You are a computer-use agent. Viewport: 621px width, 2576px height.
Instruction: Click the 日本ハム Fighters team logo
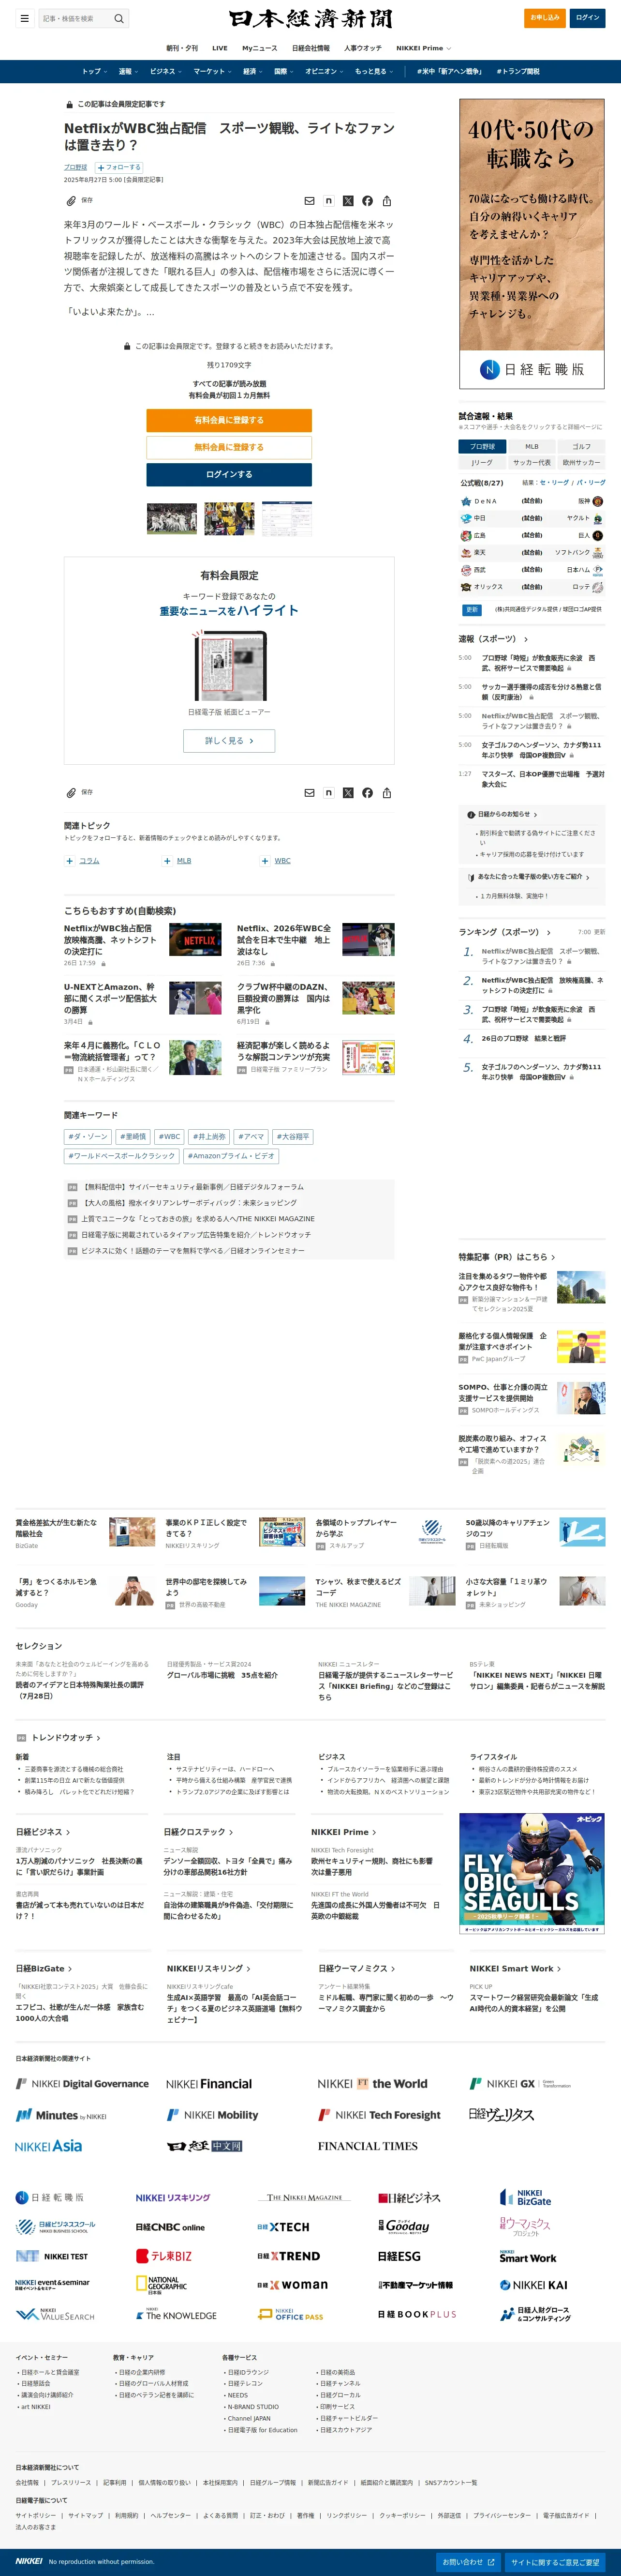click(x=597, y=570)
